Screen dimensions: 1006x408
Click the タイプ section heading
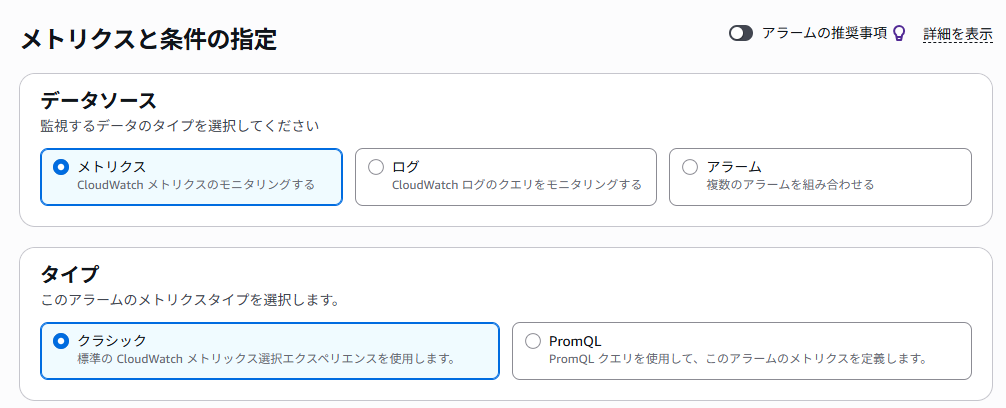tap(70, 275)
